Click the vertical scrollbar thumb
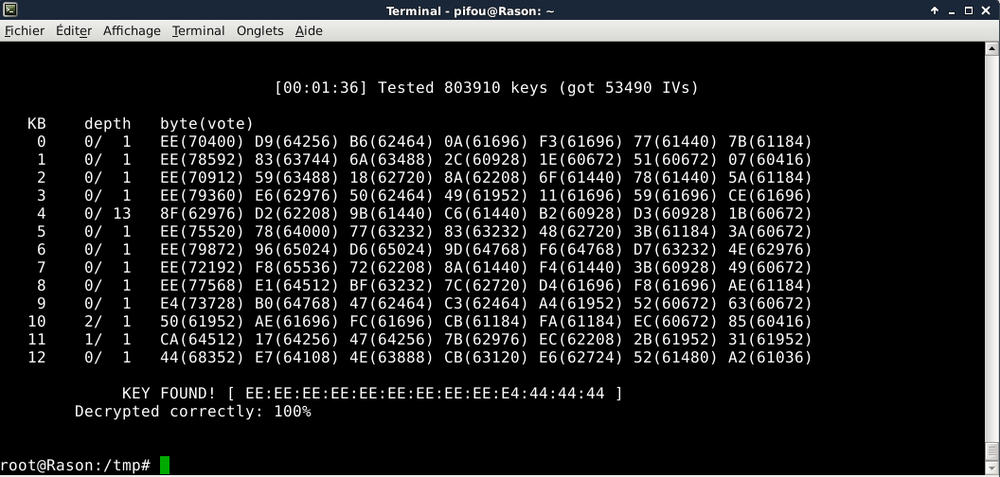The height and width of the screenshot is (477, 1000). (x=992, y=453)
